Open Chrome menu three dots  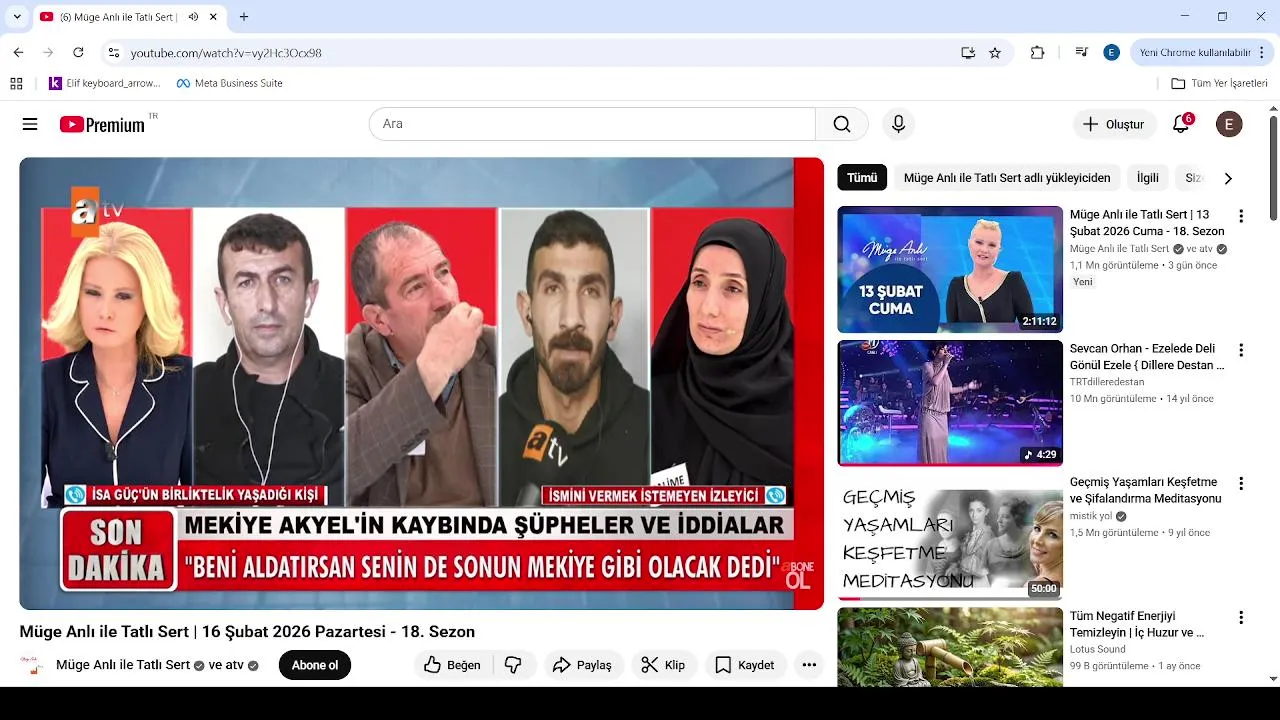coord(1261,53)
